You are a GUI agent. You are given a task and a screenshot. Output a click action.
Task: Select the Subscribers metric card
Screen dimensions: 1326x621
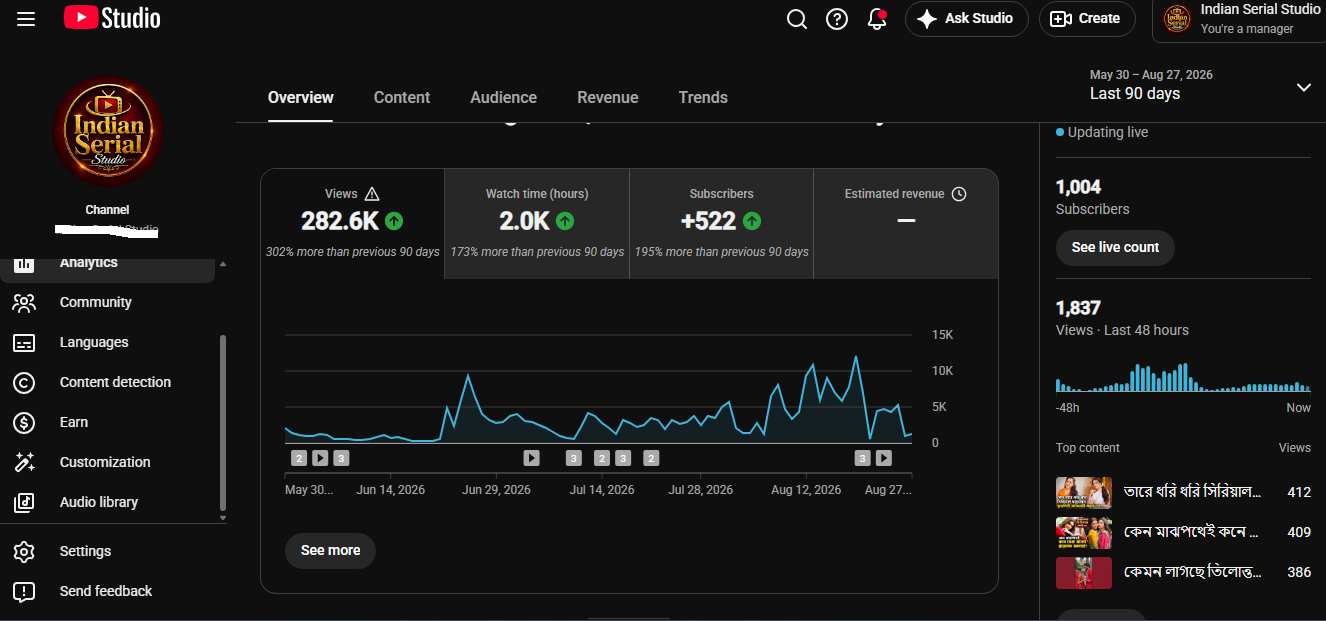pyautogui.click(x=721, y=224)
